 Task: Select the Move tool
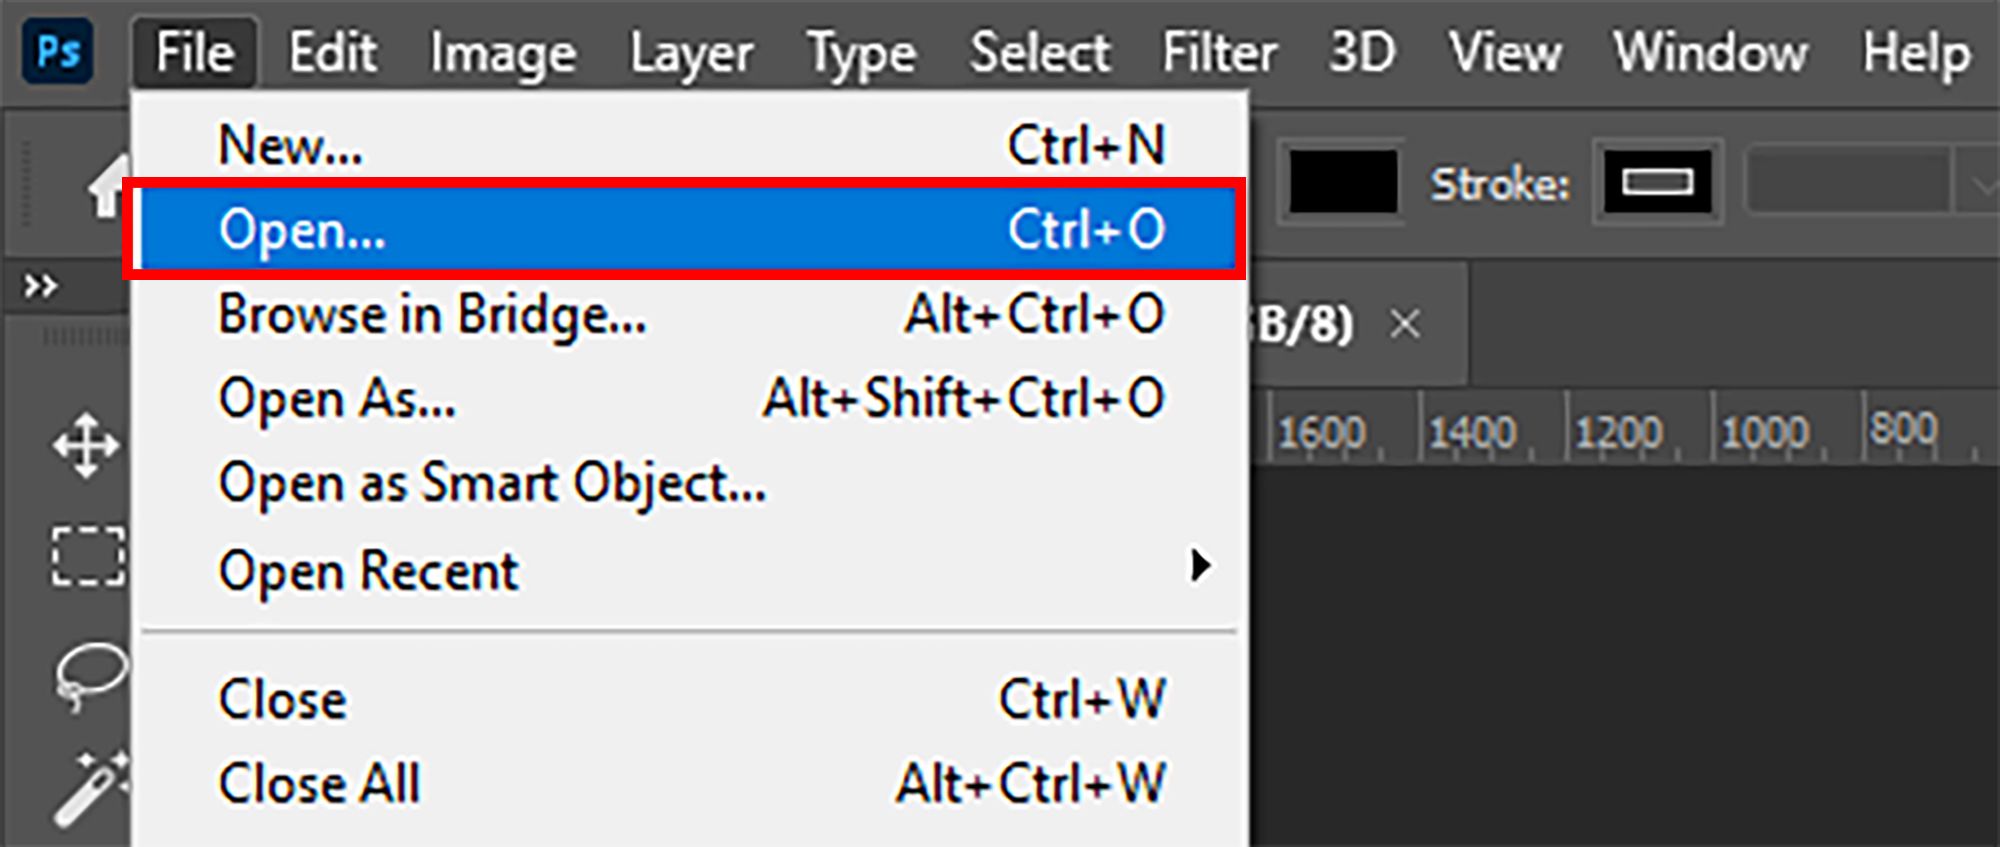tap(86, 445)
